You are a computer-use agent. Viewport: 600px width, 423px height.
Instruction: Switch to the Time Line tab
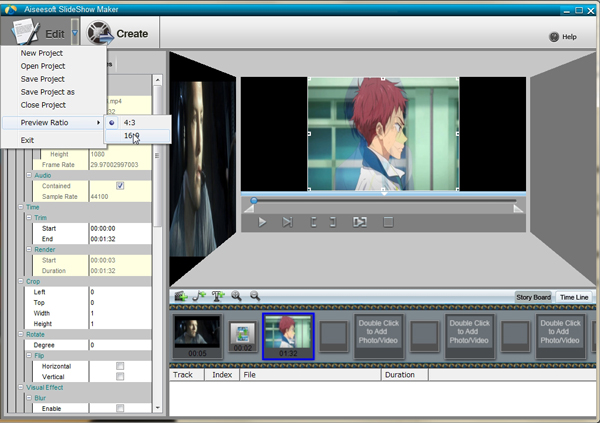(x=574, y=297)
